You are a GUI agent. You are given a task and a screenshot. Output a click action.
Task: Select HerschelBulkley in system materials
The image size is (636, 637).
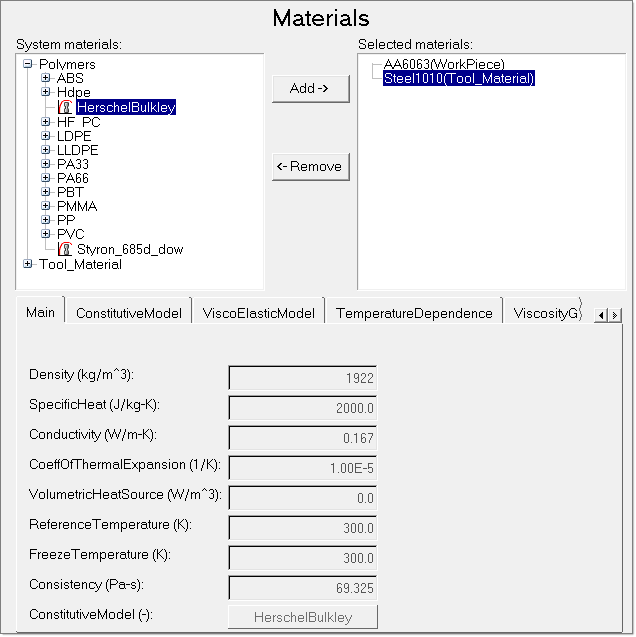pyautogui.click(x=126, y=107)
